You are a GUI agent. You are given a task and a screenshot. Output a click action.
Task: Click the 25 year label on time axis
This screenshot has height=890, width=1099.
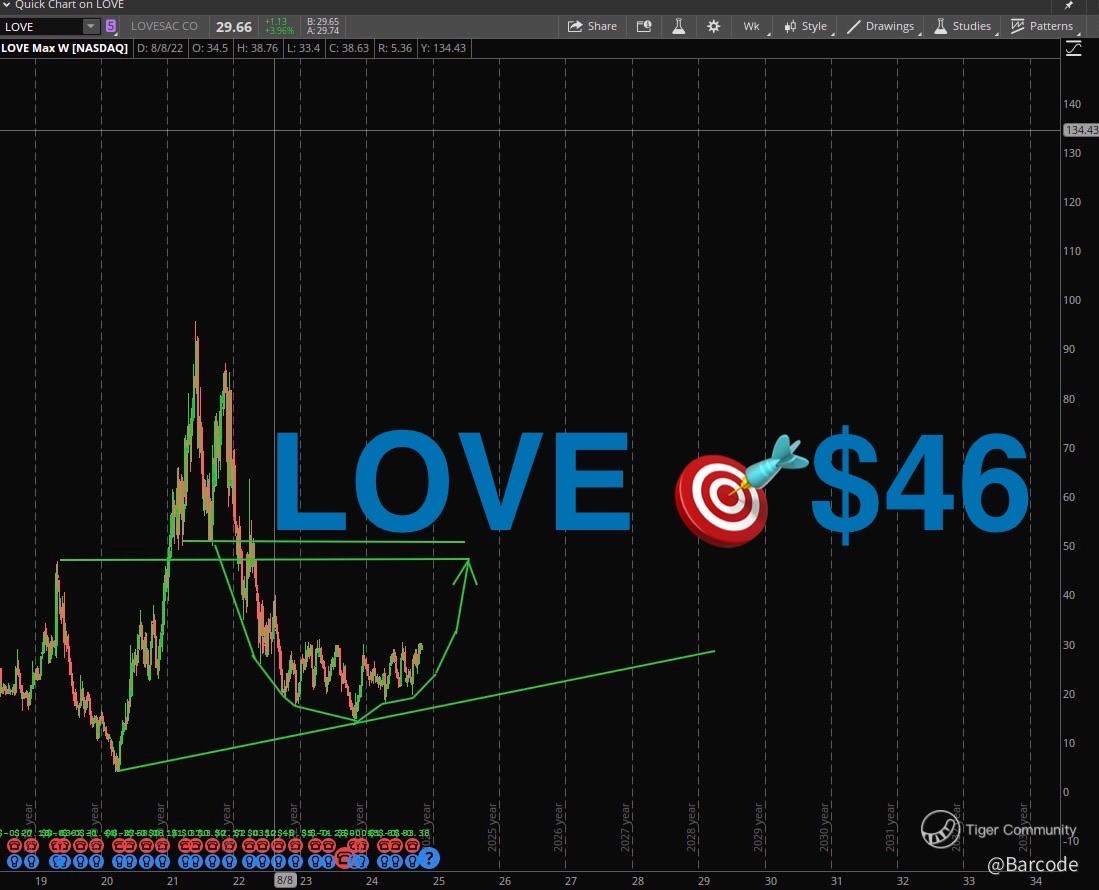point(438,881)
